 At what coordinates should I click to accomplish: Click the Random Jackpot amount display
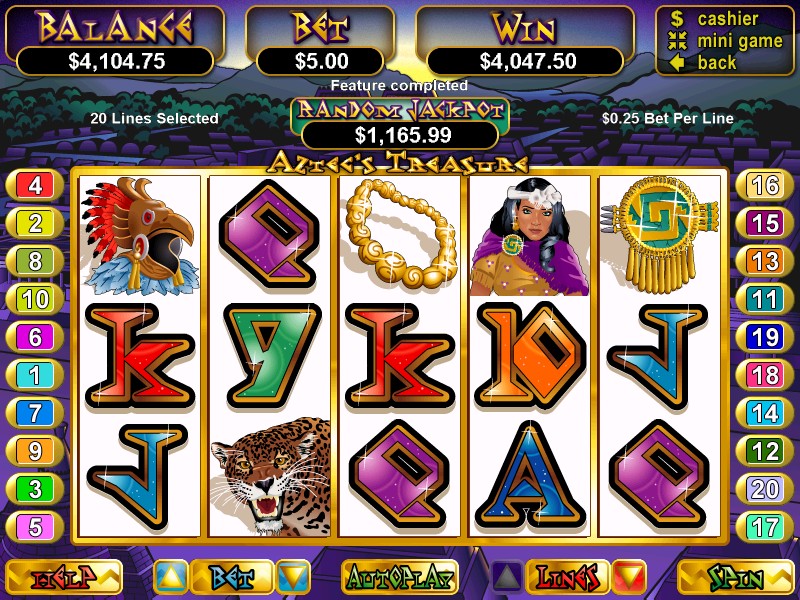pos(400,135)
